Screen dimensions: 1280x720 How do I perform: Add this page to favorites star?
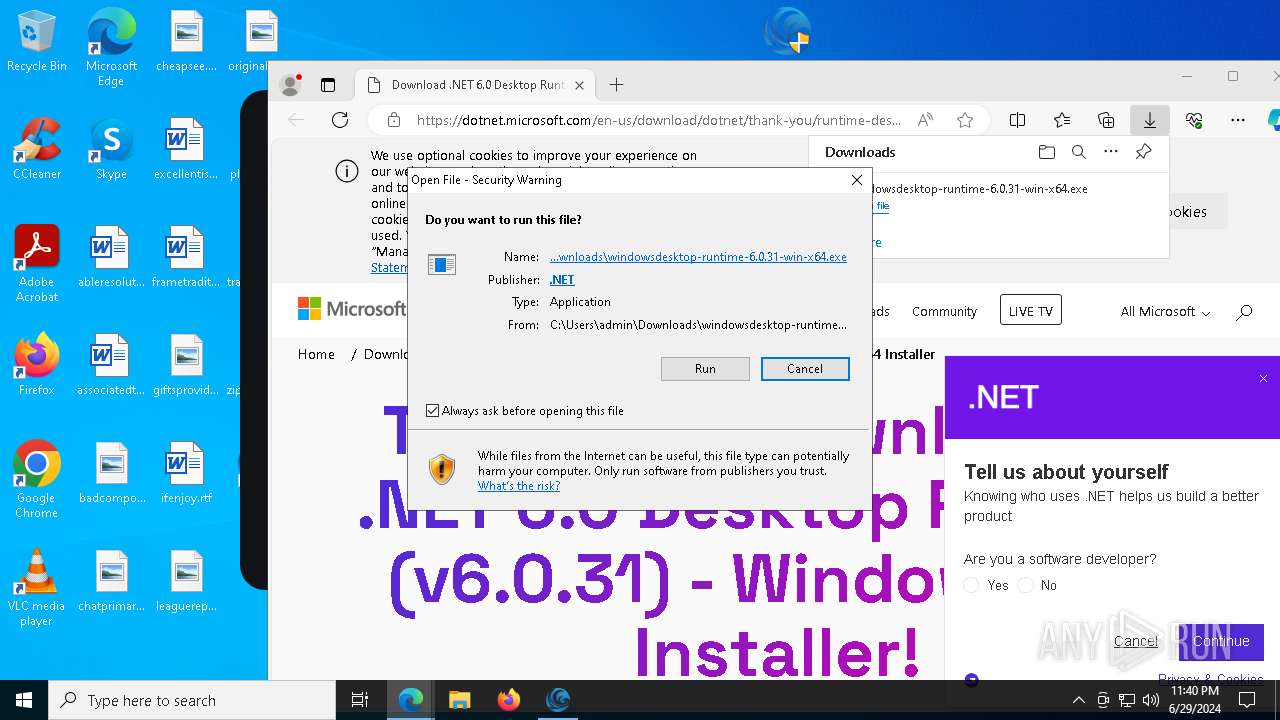[965, 120]
